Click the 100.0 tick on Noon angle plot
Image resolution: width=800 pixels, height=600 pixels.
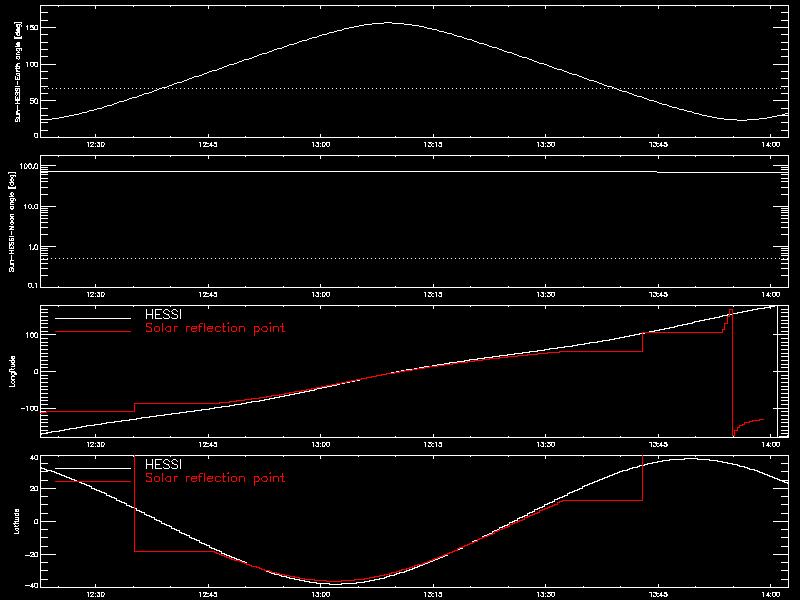point(29,166)
